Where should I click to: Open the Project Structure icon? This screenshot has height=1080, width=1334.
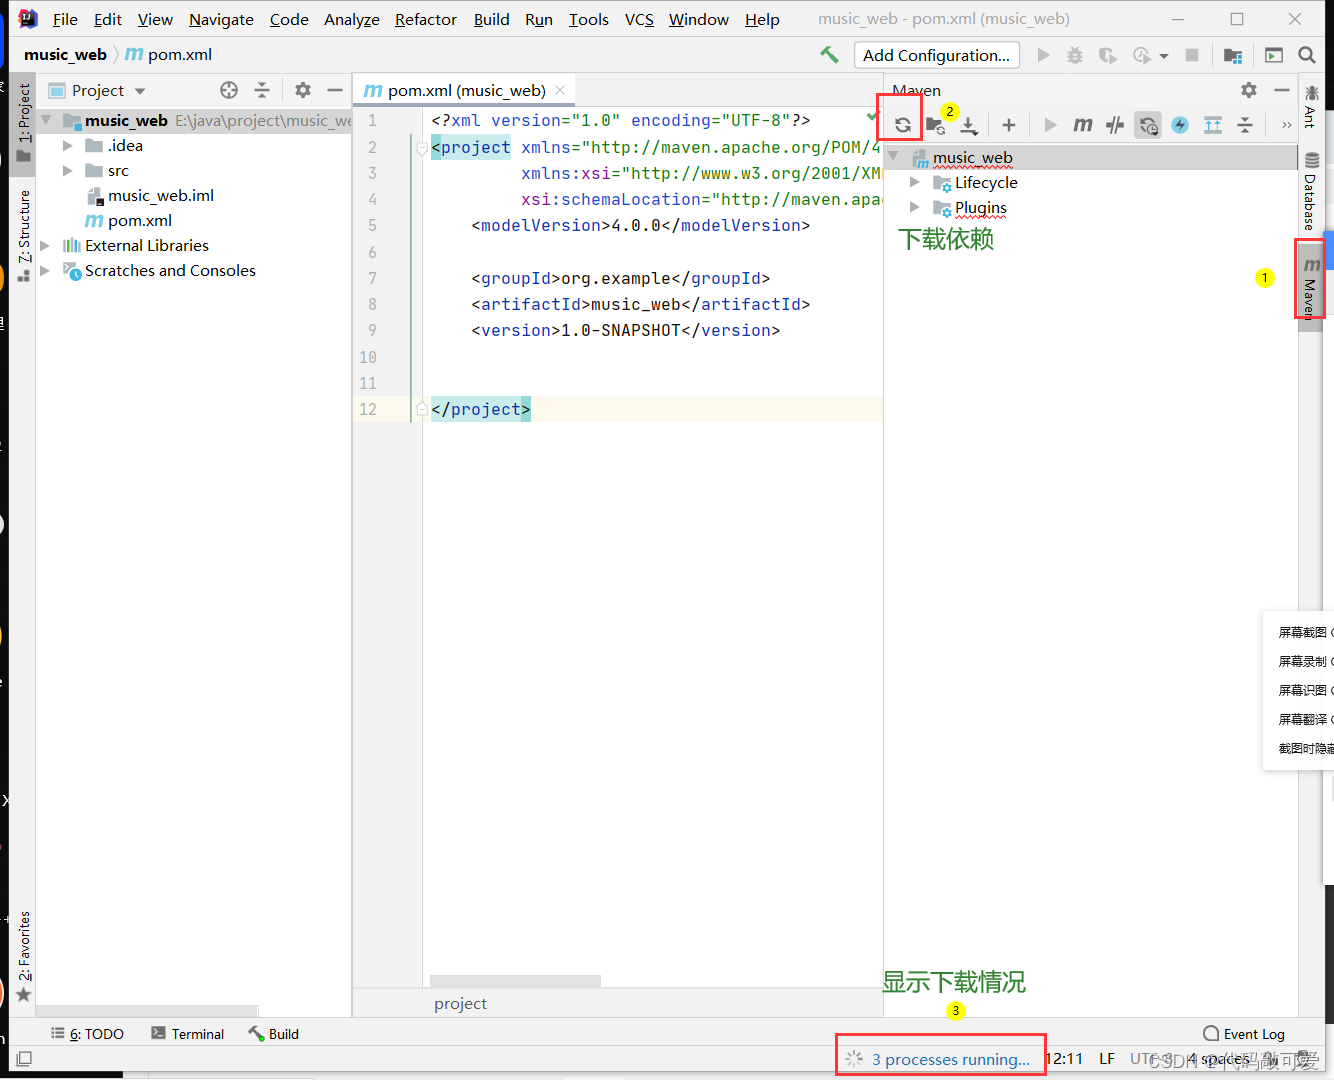(x=1233, y=55)
